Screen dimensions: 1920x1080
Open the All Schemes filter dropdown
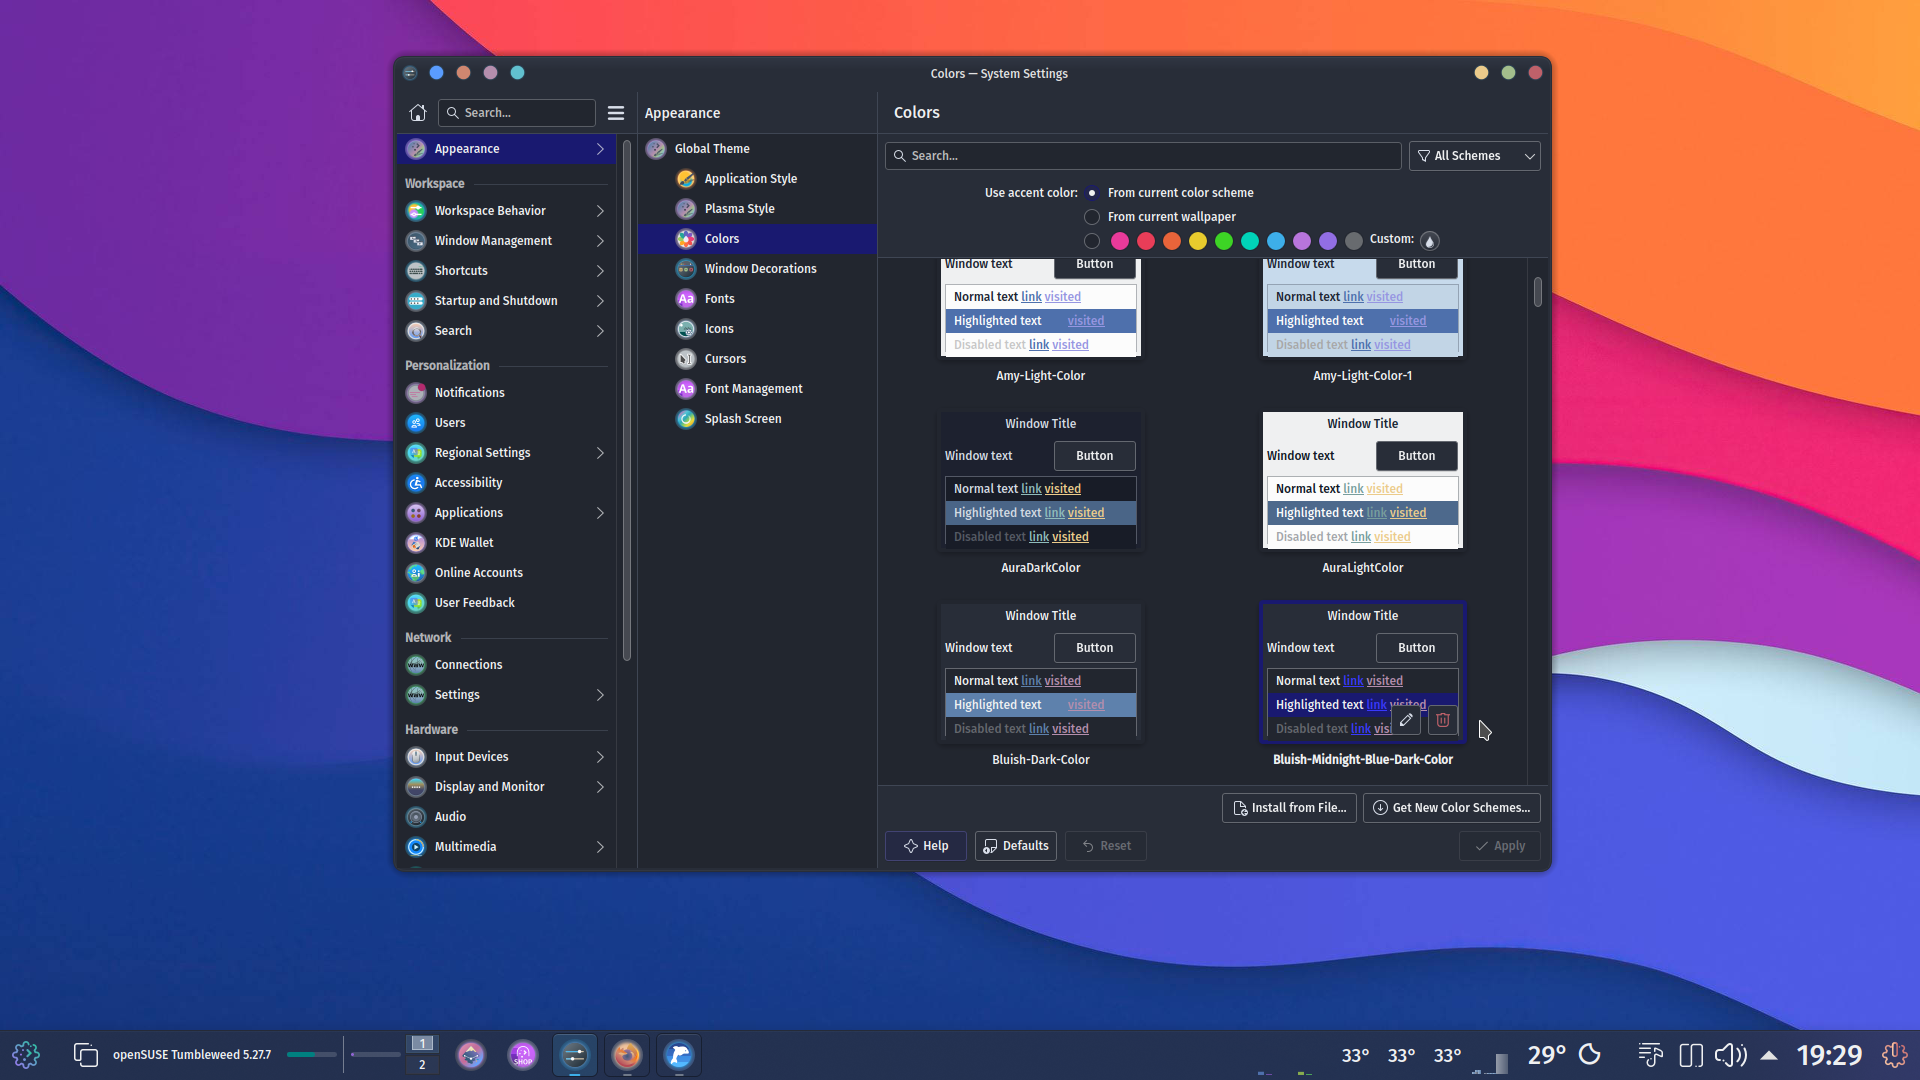pos(1475,156)
